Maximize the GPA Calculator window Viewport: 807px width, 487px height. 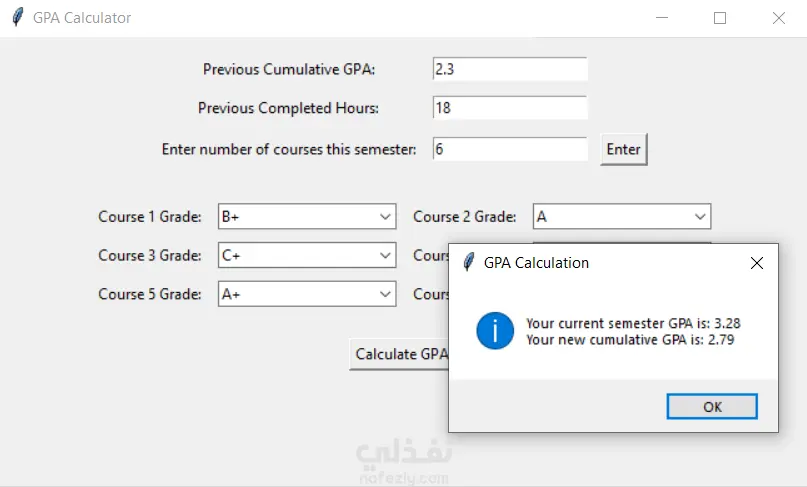click(720, 18)
